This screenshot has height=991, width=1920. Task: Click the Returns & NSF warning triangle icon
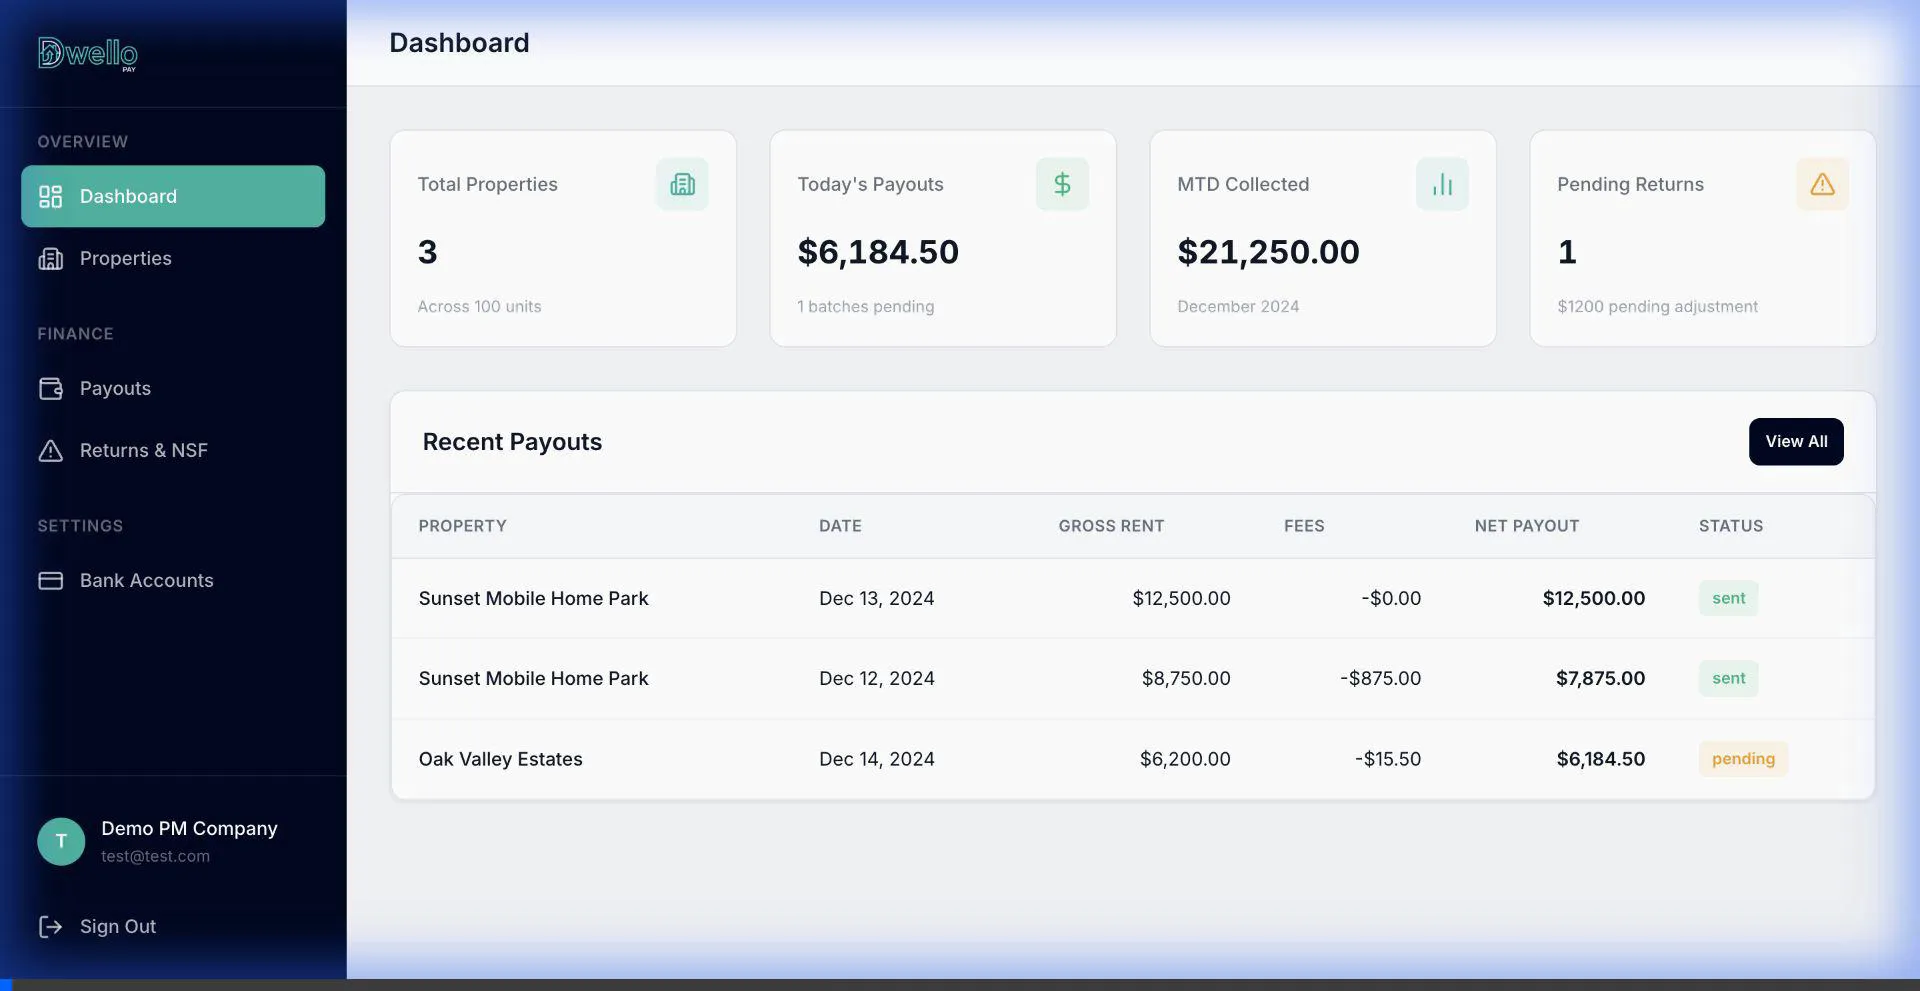52,450
